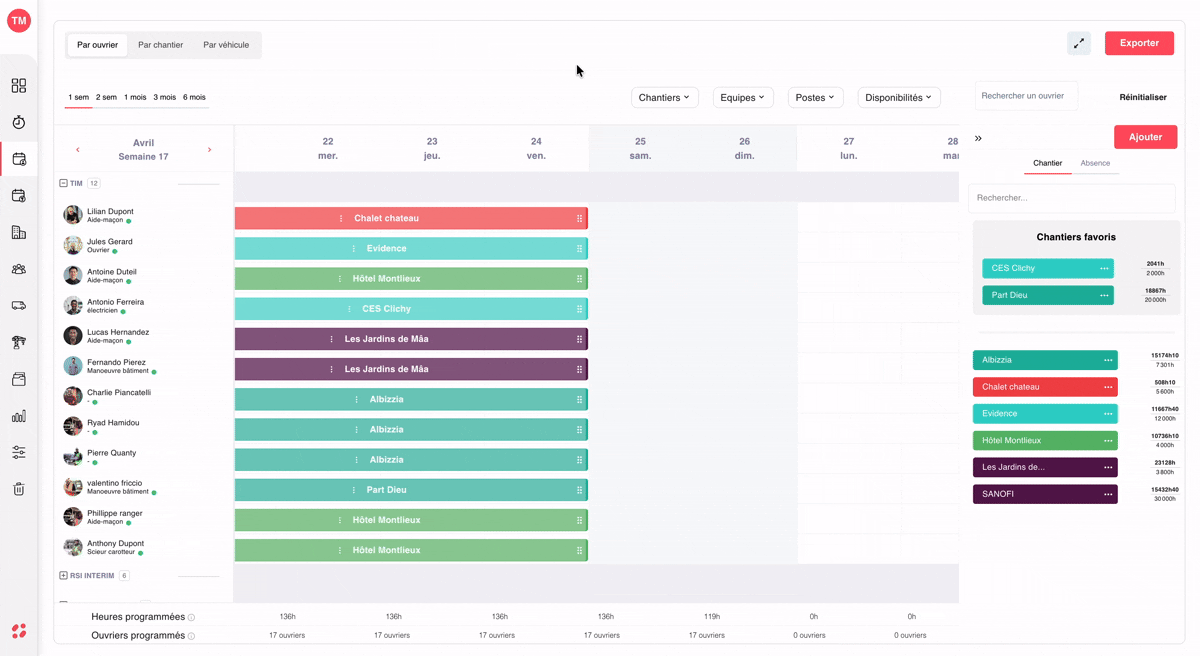The width and height of the screenshot is (1200, 656).
Task: Open the building sites icon
Action: 19,232
